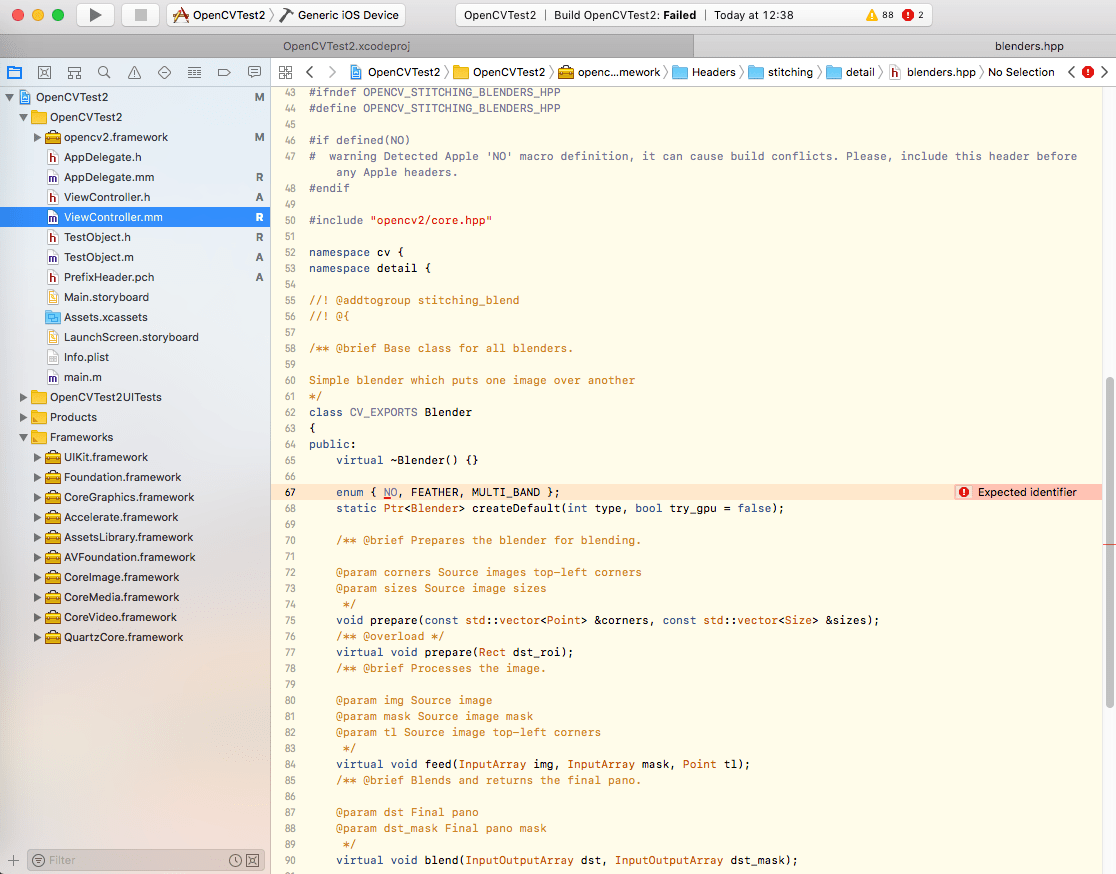Select ViewController.h file
Image resolution: width=1116 pixels, height=874 pixels.
[x=135, y=197]
